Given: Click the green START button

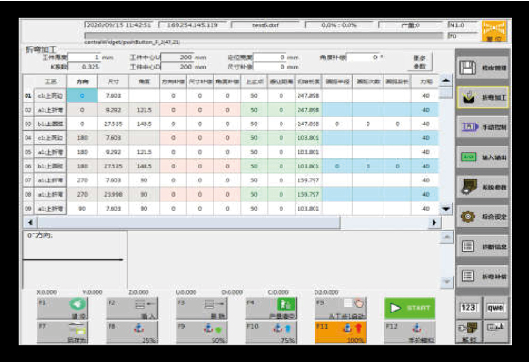Looking at the screenshot, I should click(x=410, y=308).
